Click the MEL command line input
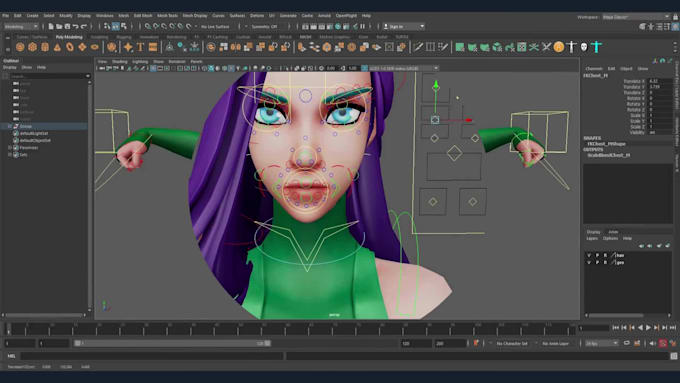The width and height of the screenshot is (680, 383). point(152,356)
